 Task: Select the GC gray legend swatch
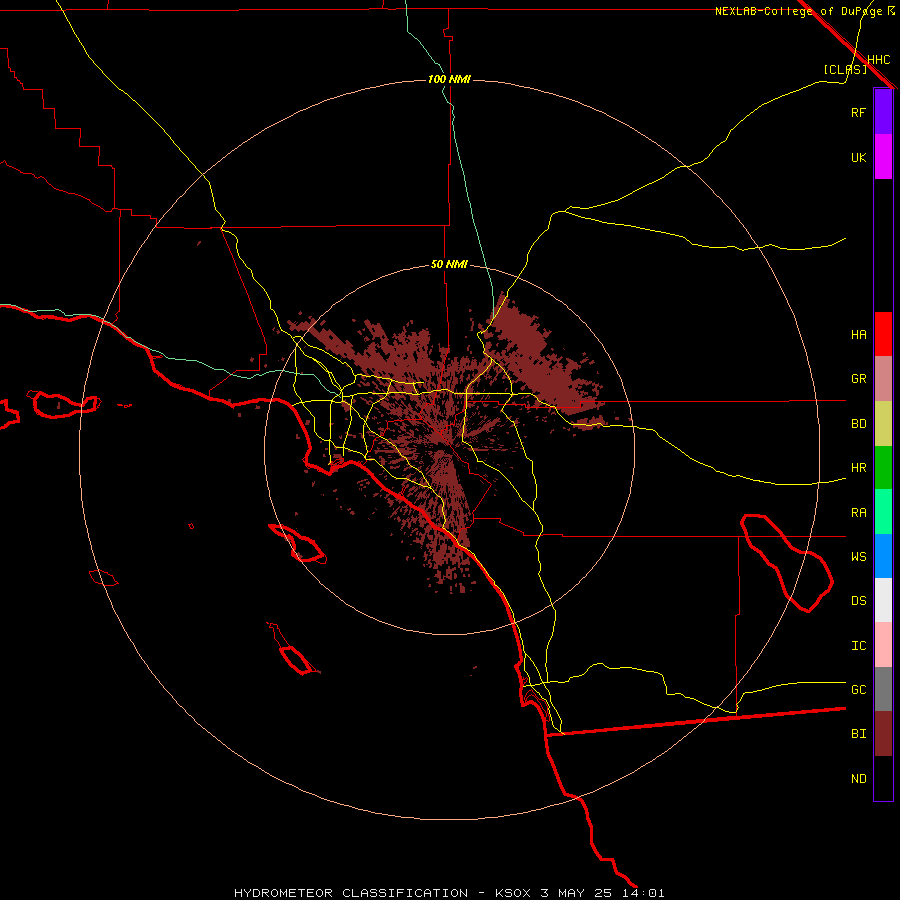pyautogui.click(x=883, y=689)
